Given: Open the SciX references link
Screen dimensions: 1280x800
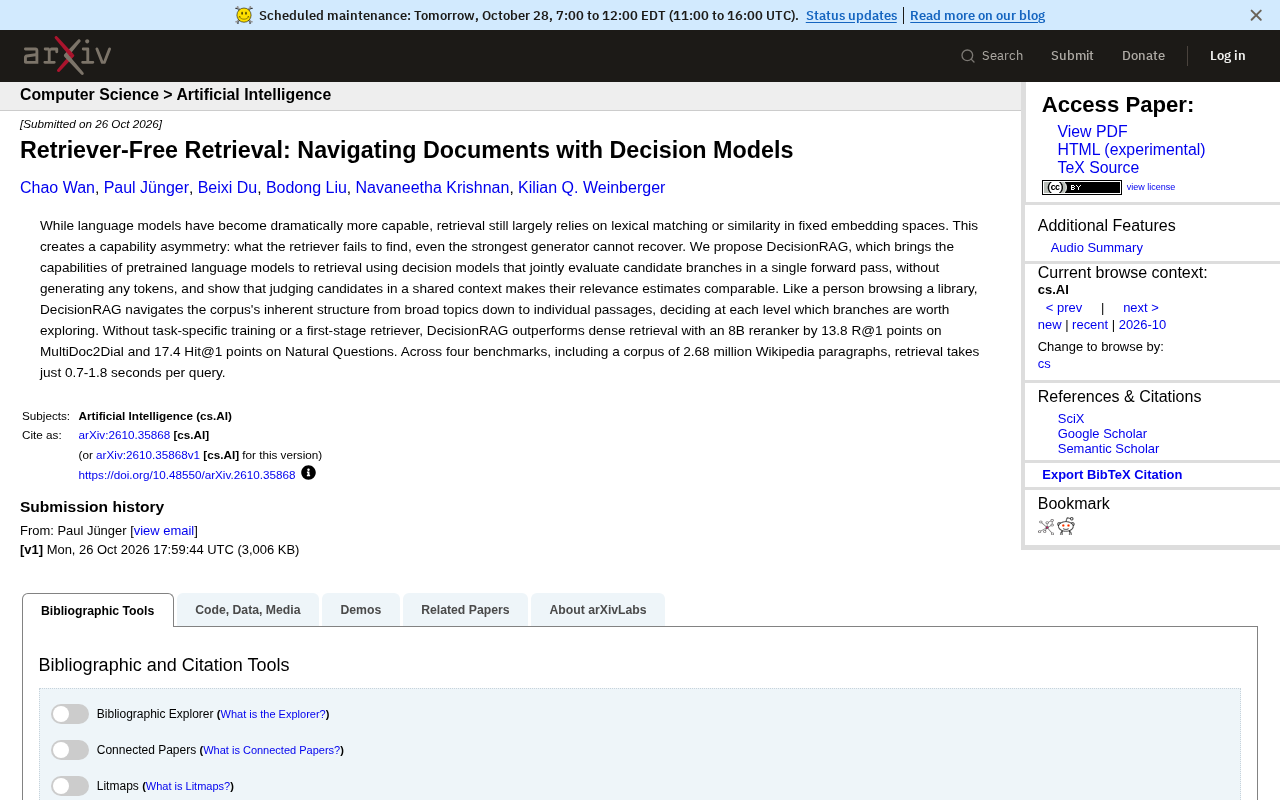Looking at the screenshot, I should tap(1071, 419).
